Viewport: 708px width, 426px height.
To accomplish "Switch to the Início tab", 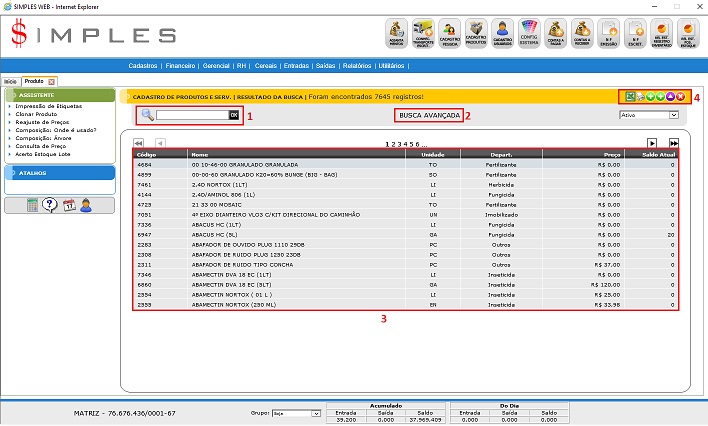I will (10, 80).
